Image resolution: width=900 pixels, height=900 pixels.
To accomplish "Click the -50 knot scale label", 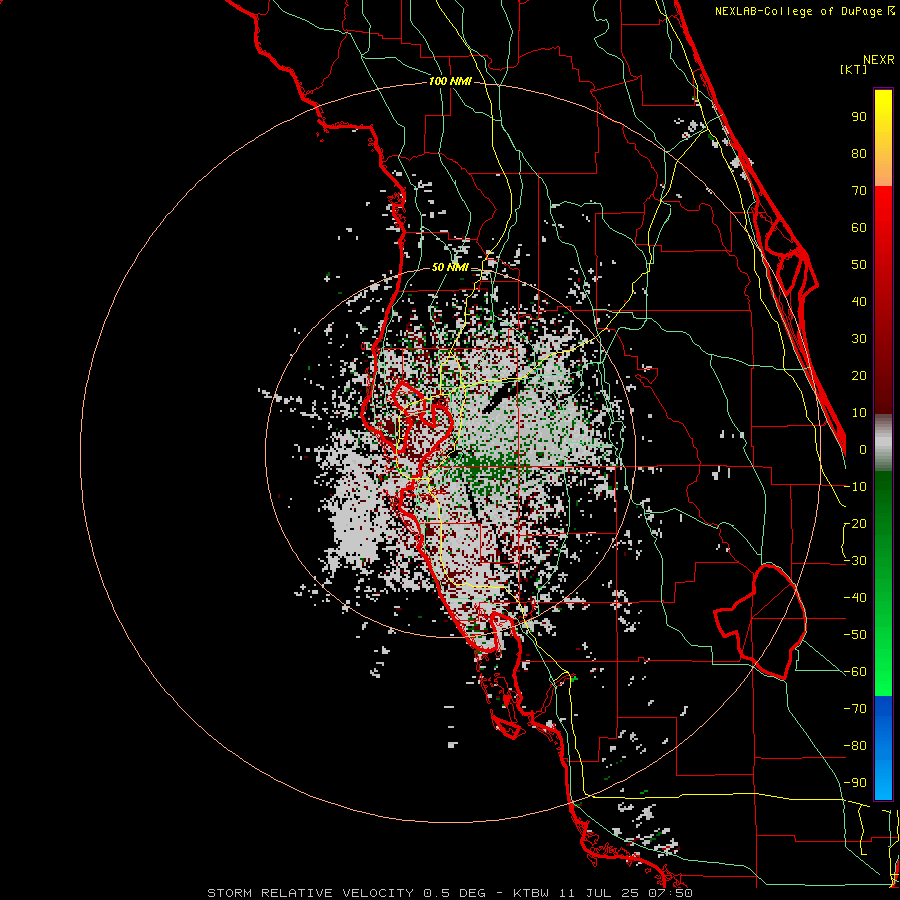I will click(855, 635).
